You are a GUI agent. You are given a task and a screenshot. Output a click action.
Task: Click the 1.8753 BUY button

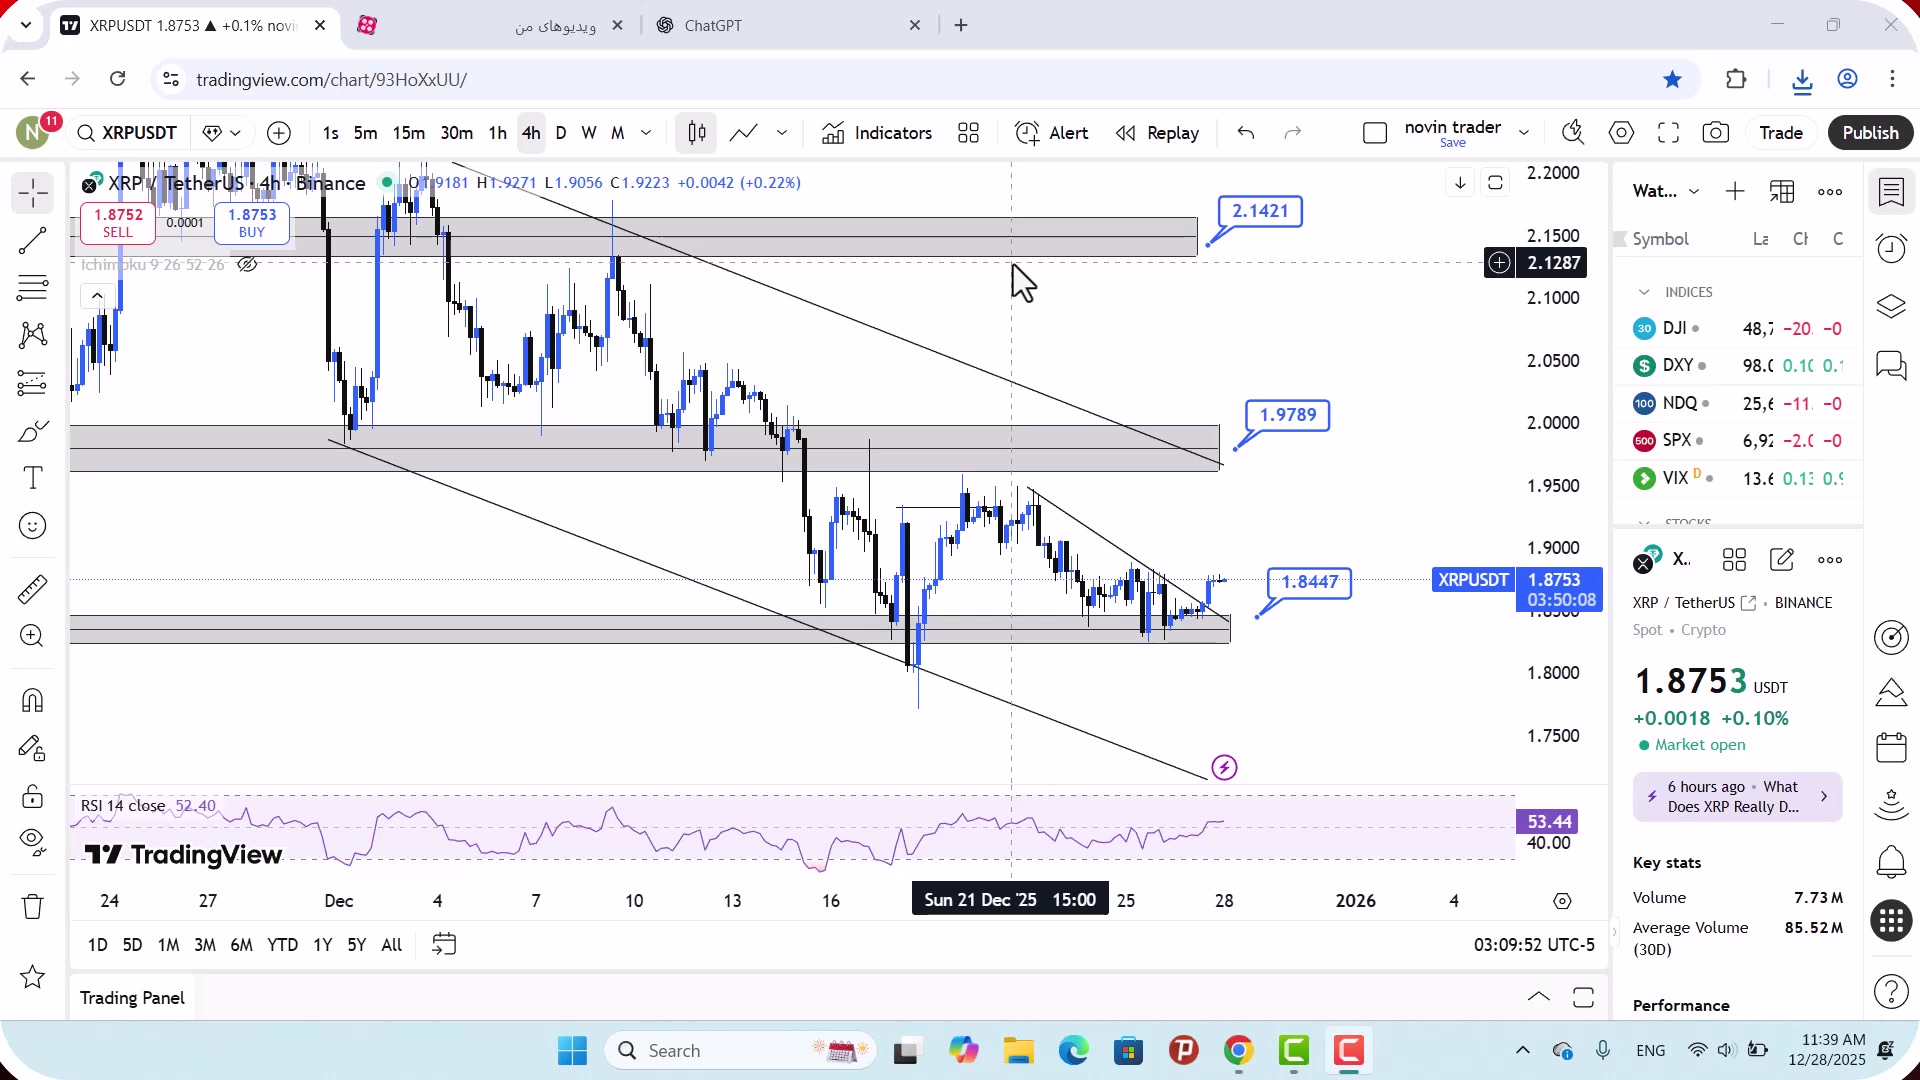pyautogui.click(x=252, y=222)
